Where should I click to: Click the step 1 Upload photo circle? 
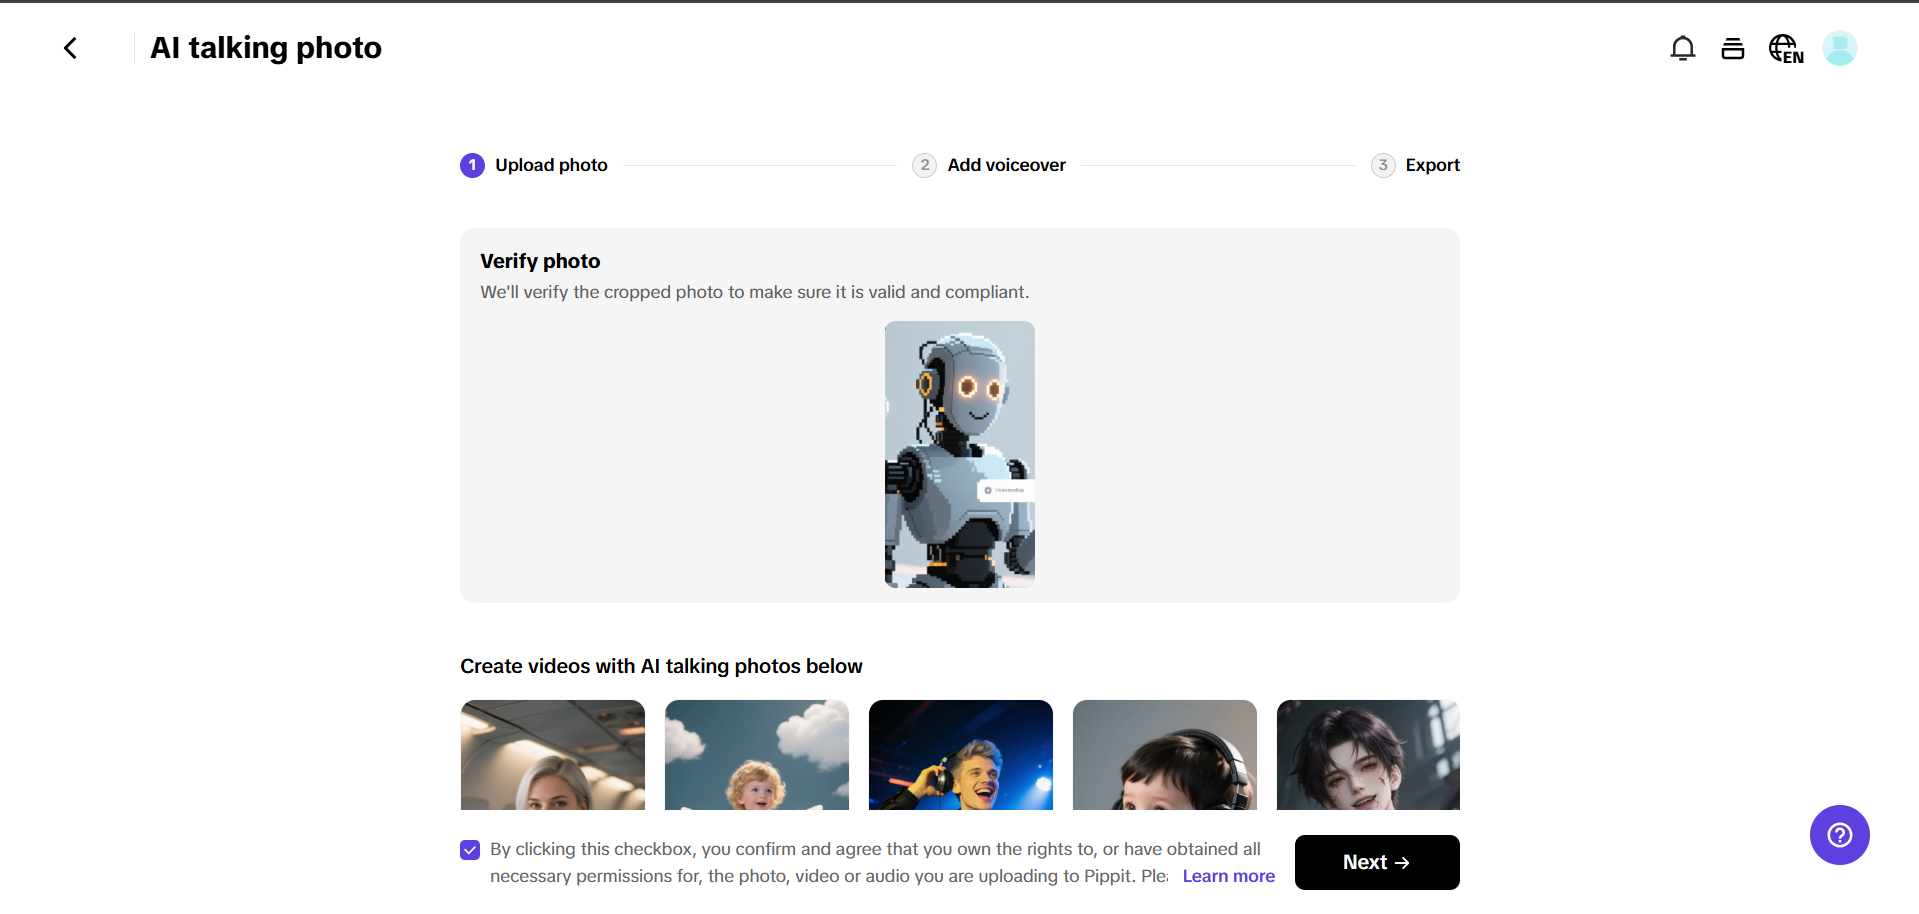472,165
